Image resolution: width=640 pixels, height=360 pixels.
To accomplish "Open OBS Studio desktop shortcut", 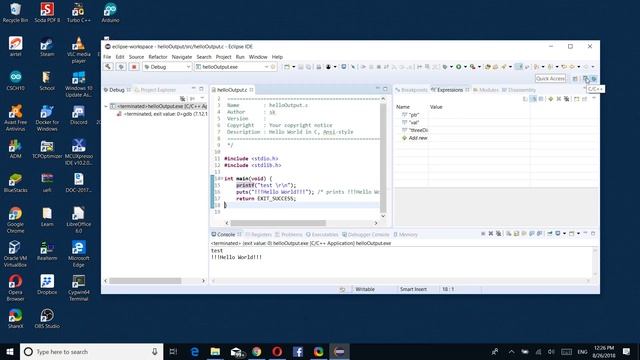I will point(47,319).
